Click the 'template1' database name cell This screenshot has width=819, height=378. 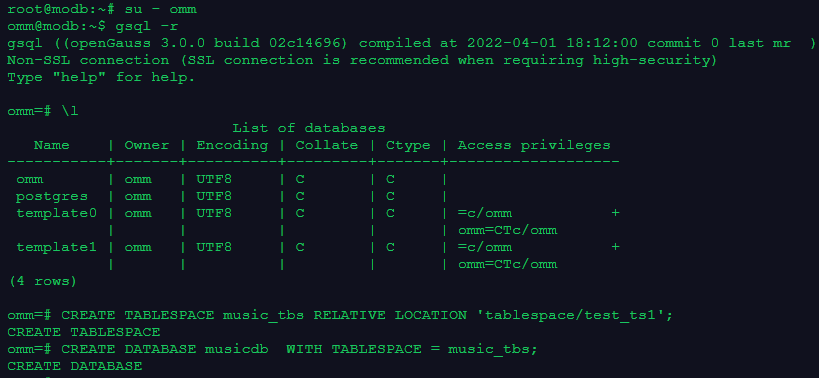point(56,247)
